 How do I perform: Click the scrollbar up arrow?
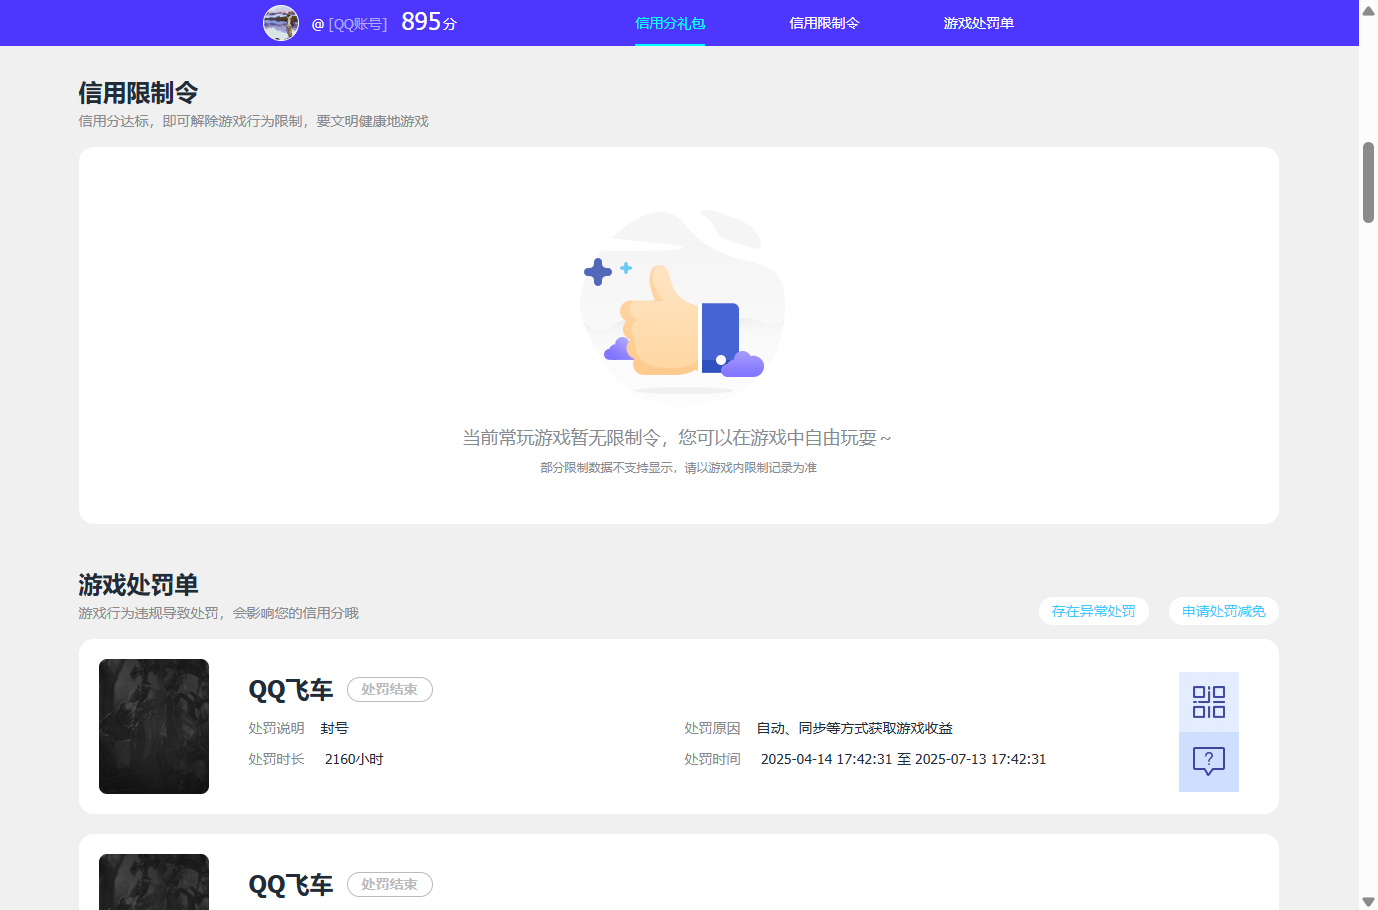1368,10
